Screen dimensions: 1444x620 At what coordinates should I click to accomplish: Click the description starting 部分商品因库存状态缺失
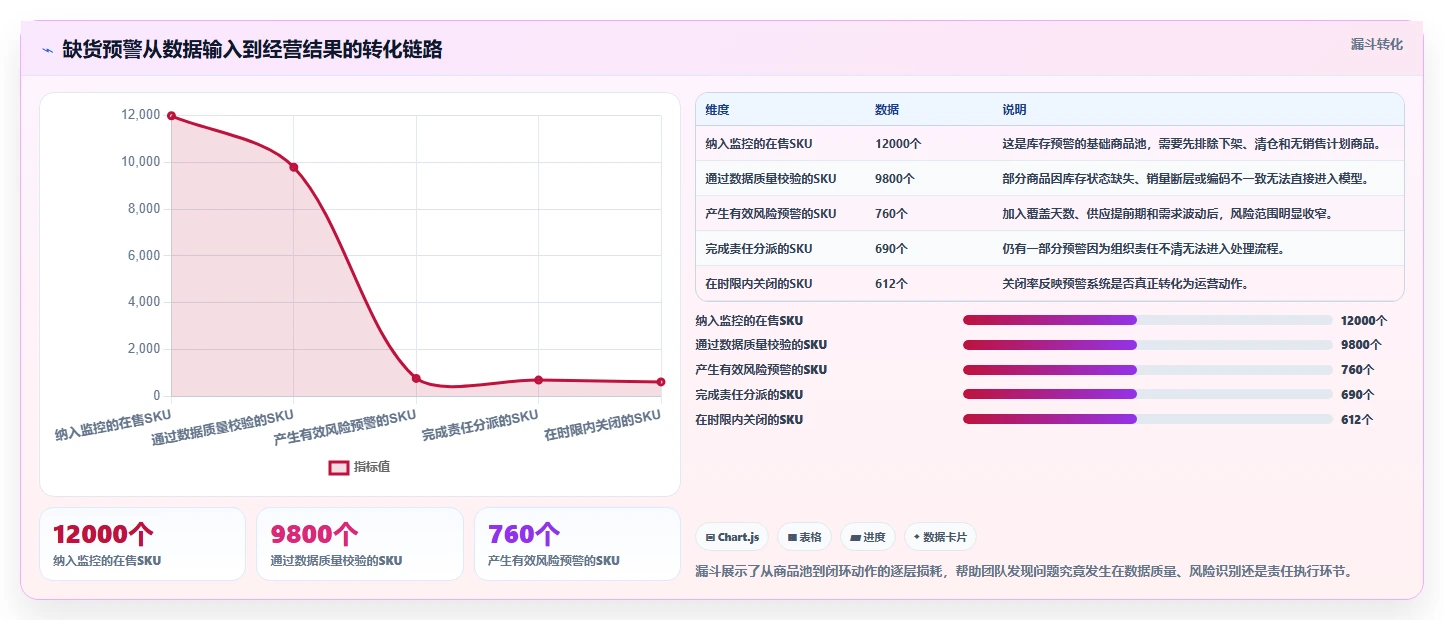pyautogui.click(x=1186, y=179)
